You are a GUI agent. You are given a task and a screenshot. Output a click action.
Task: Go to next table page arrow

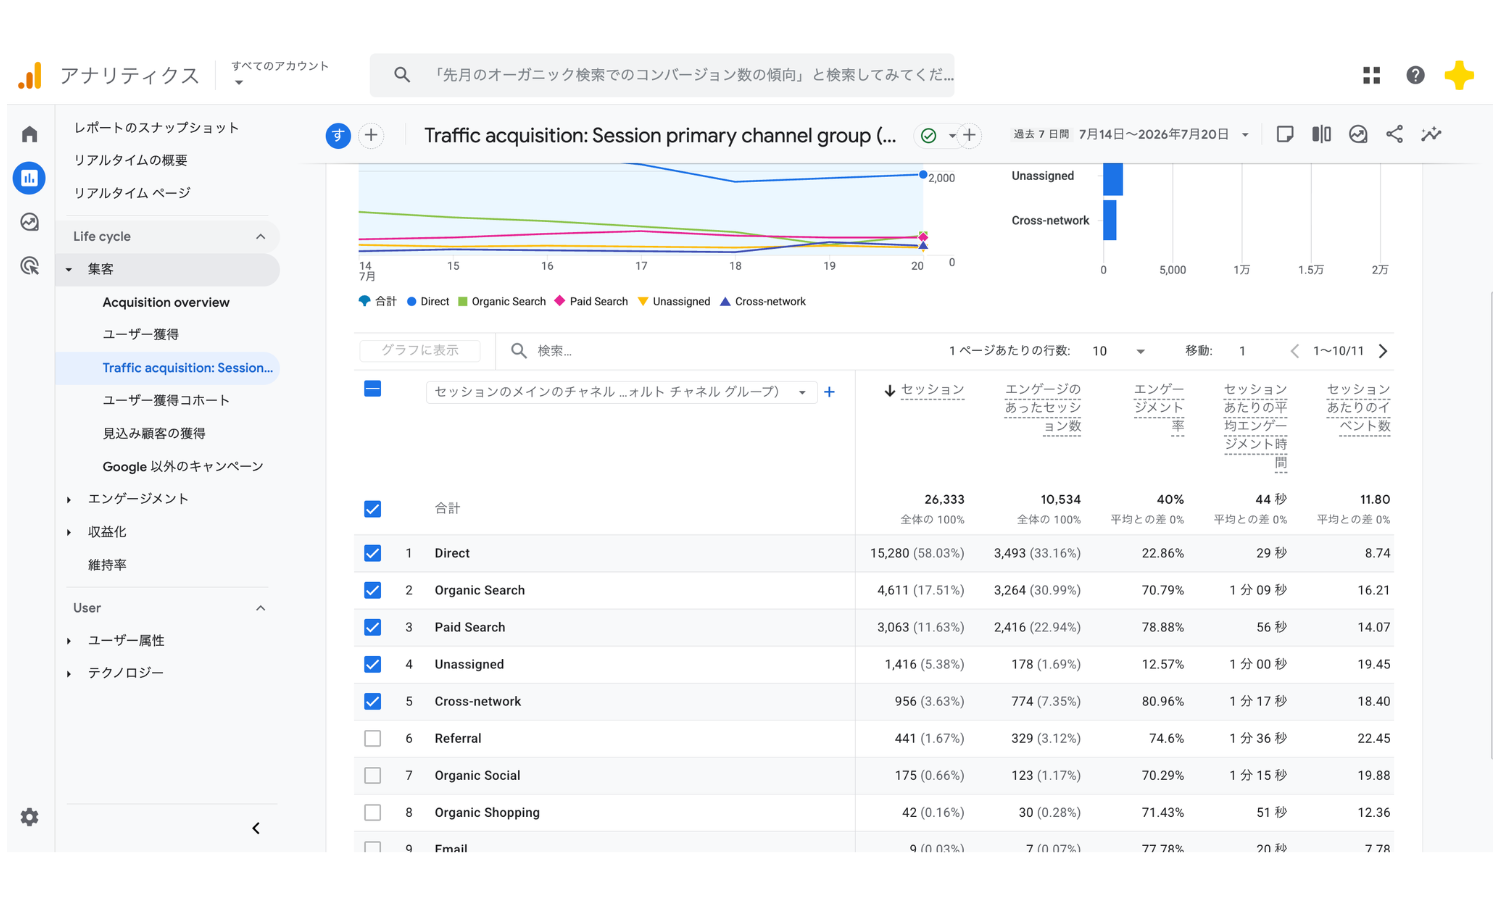tap(1383, 351)
